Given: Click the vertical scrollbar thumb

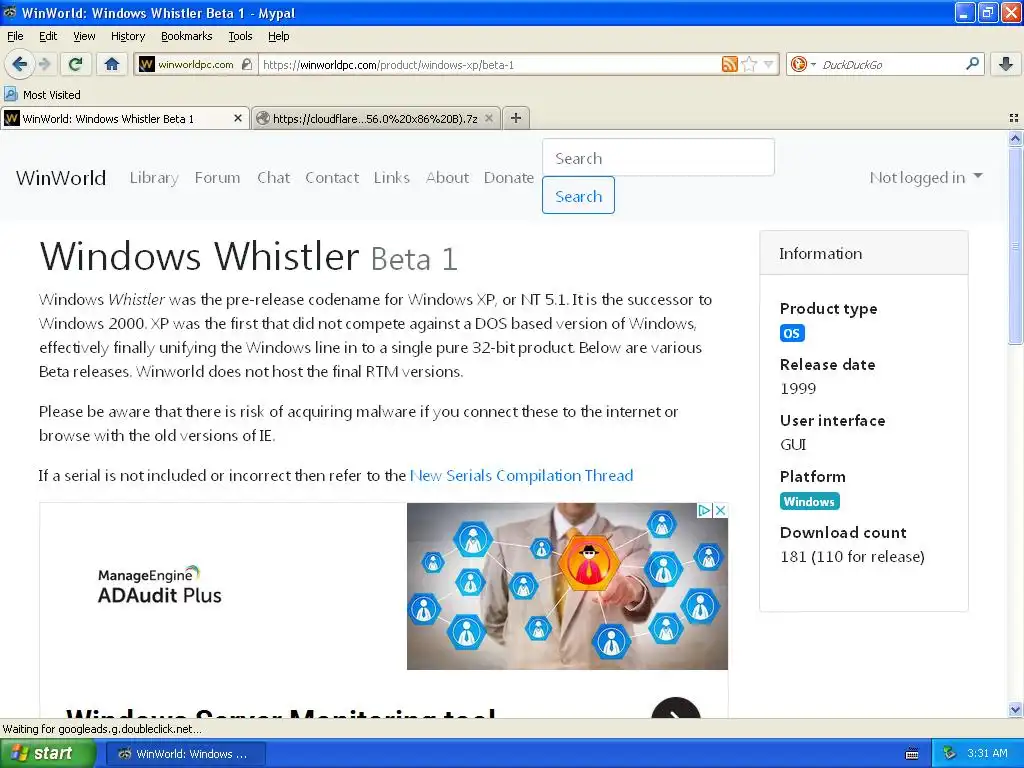Looking at the screenshot, I should coord(1015,246).
